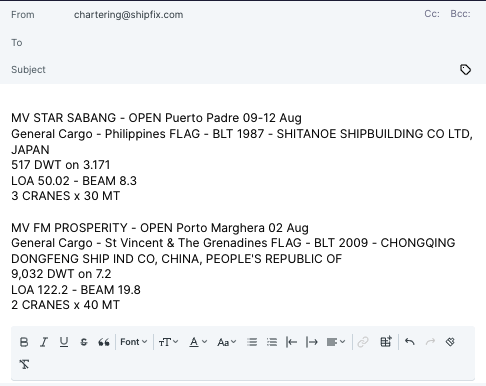The image size is (486, 386).
Task: Add Cc recipients
Action: pos(432,14)
